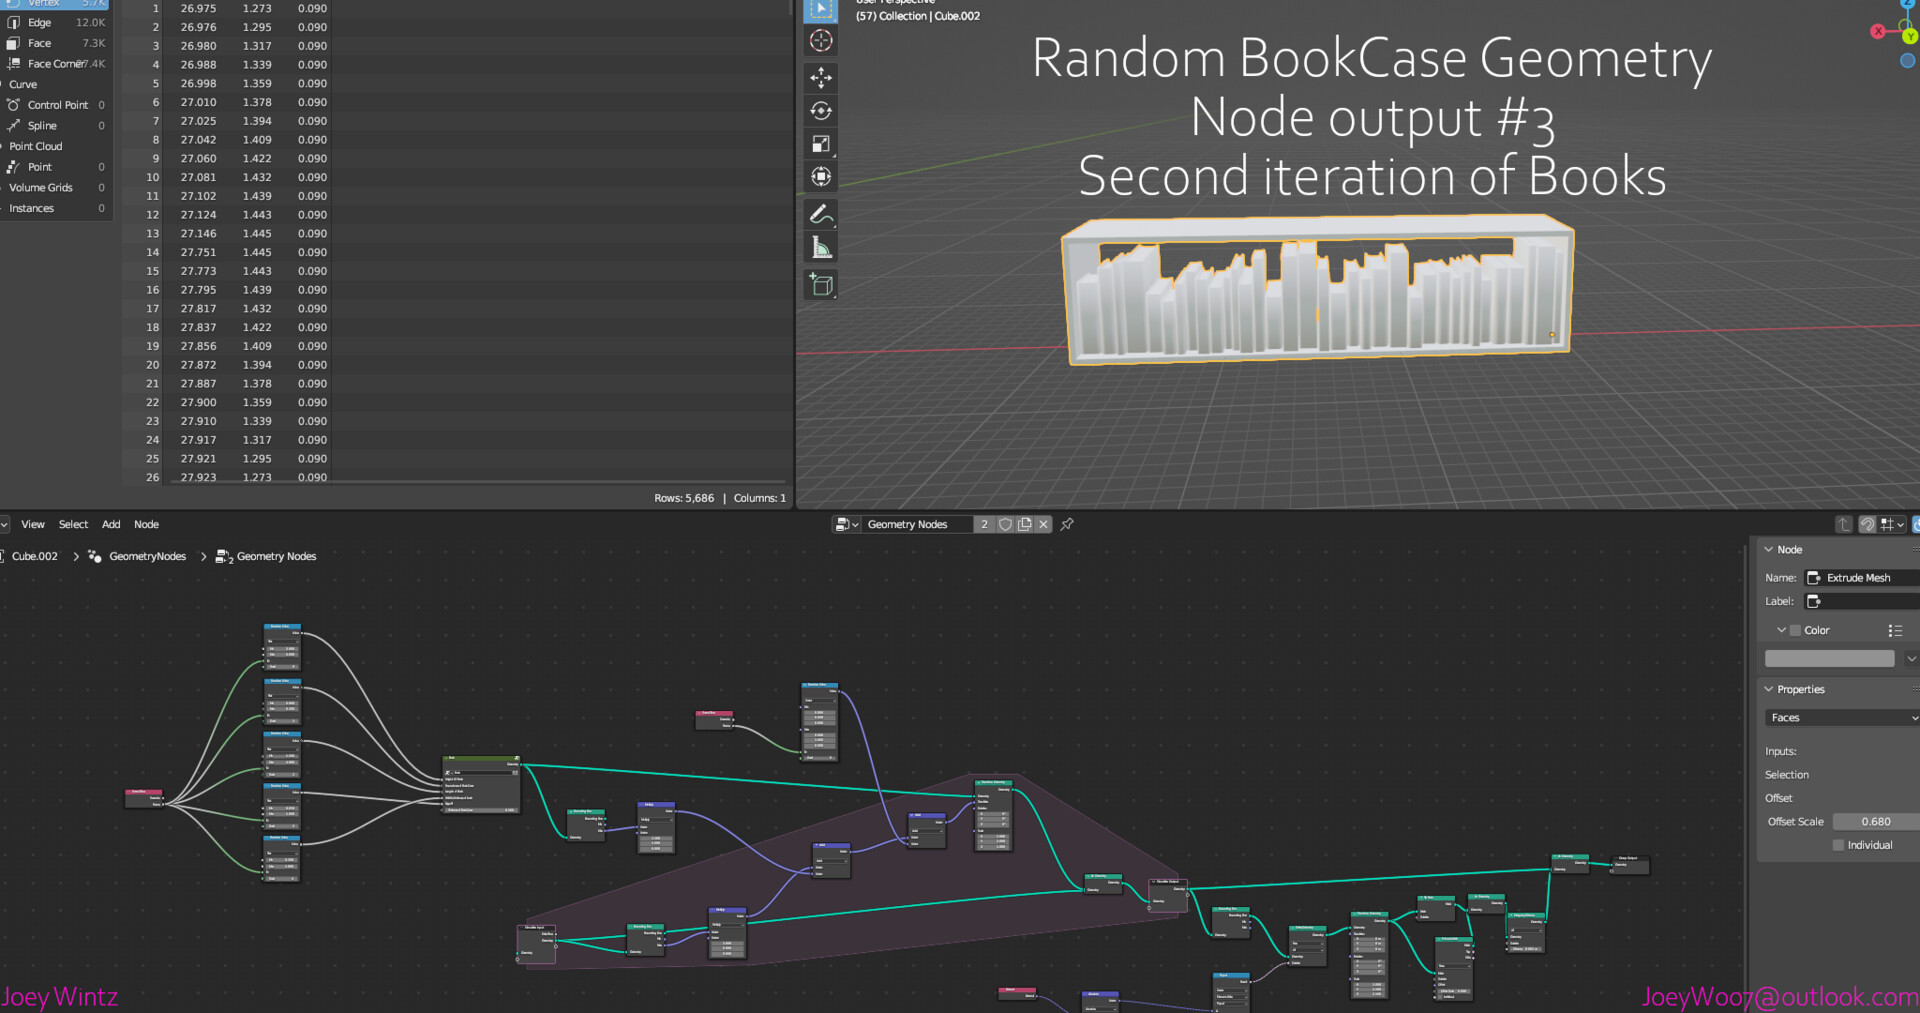The height and width of the screenshot is (1013, 1920).
Task: Activate the Rotate tool
Action: [x=821, y=111]
